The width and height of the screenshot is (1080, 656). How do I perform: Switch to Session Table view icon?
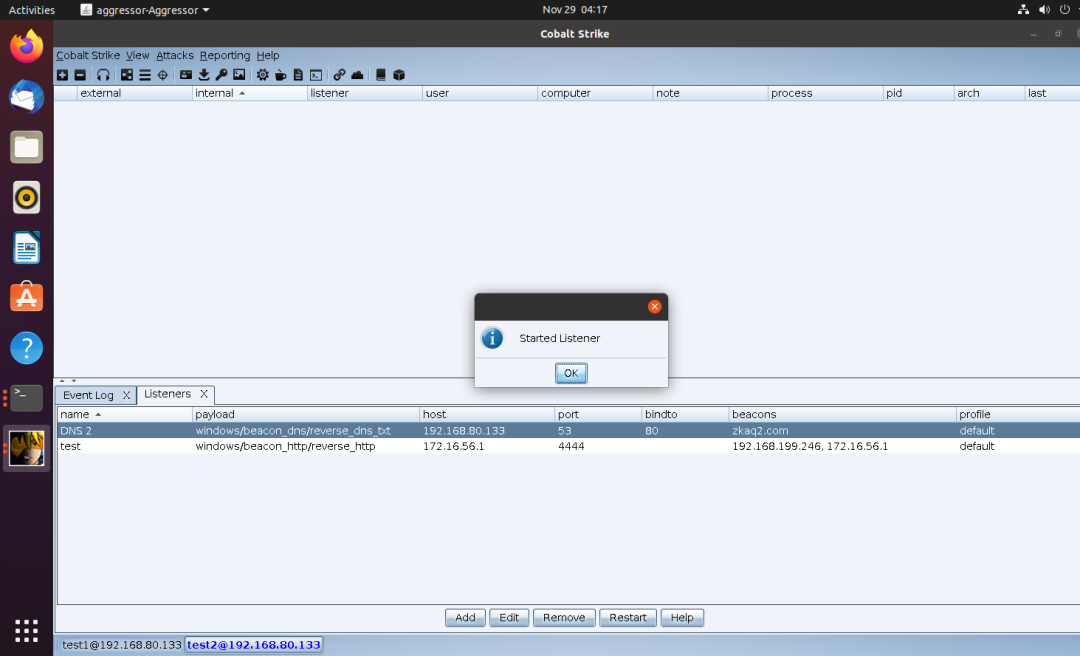point(145,75)
